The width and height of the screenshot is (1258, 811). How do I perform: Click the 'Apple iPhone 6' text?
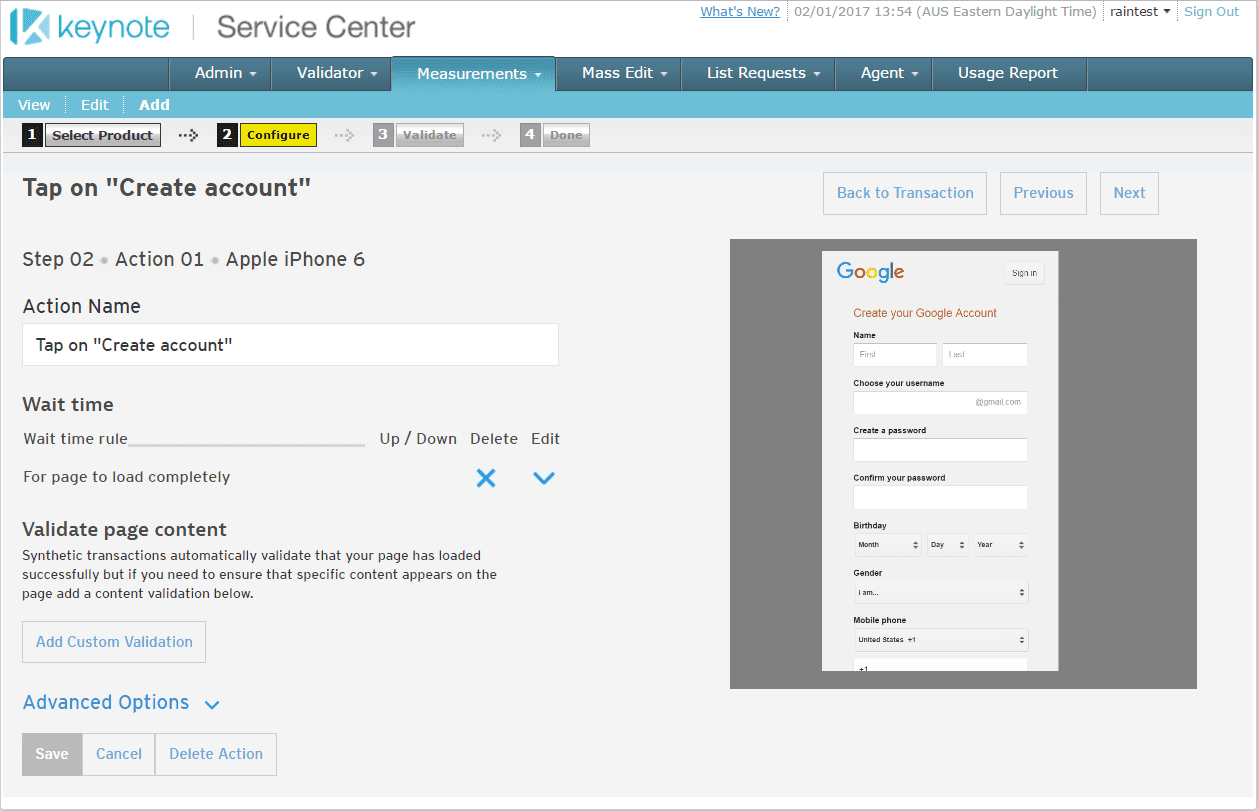(295, 259)
